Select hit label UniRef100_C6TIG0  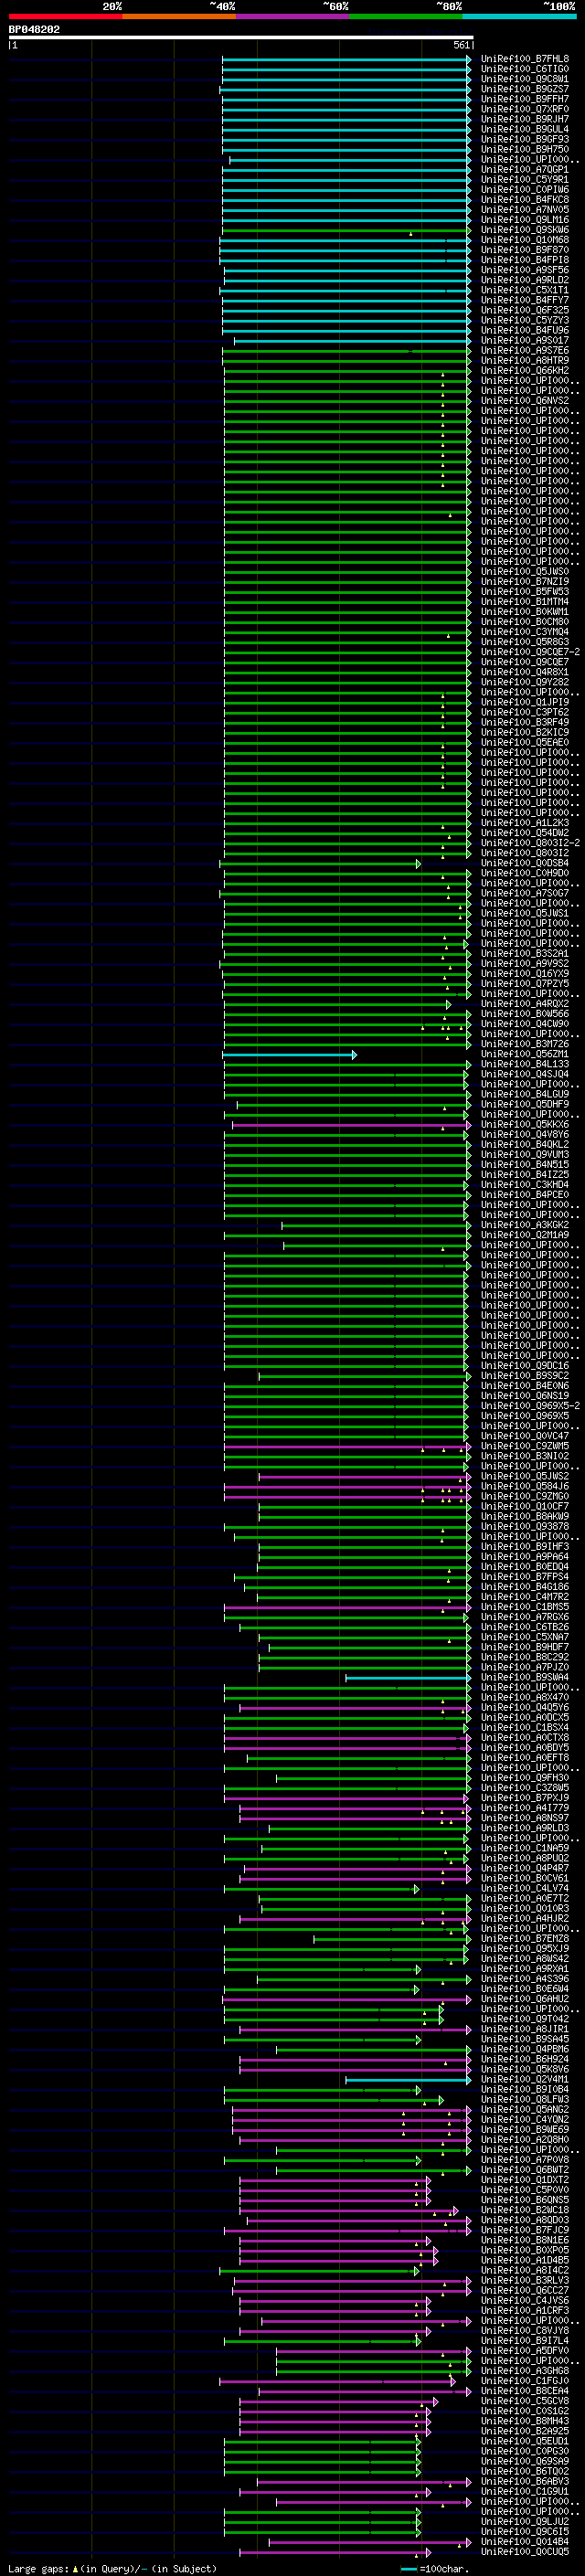click(525, 69)
